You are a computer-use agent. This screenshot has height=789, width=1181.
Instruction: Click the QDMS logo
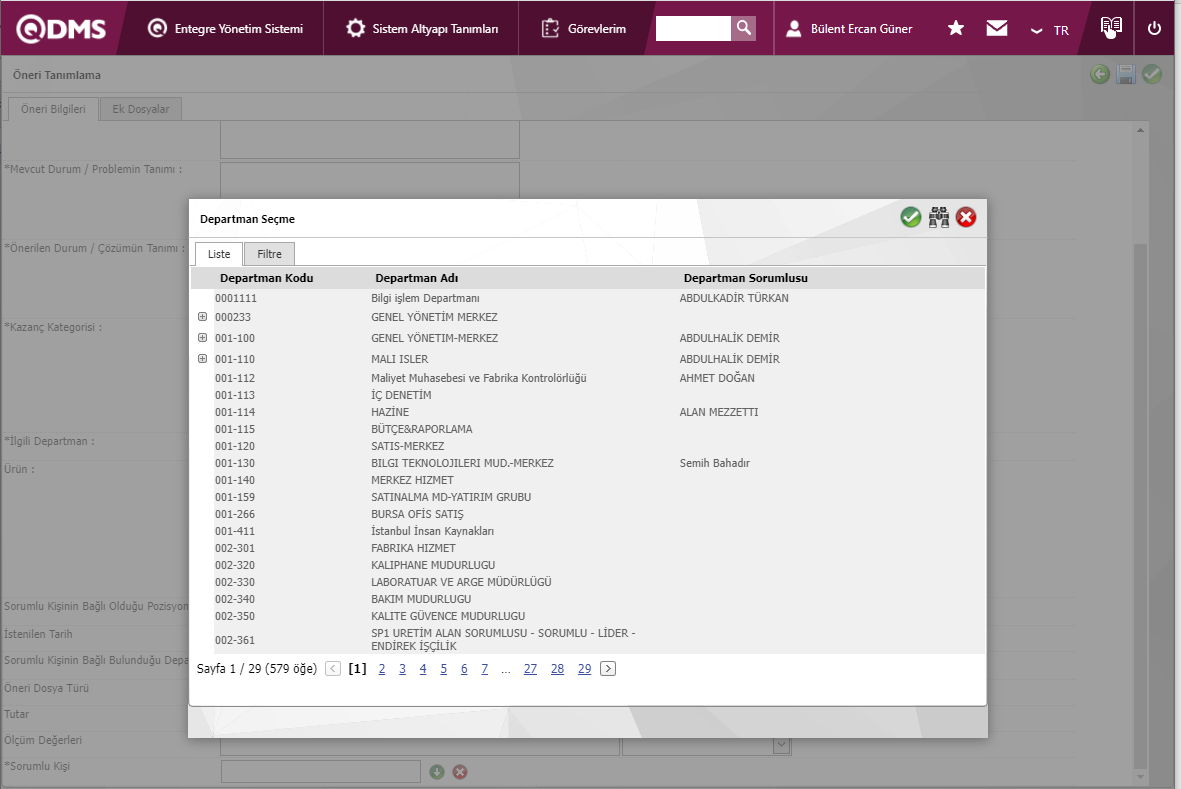click(x=60, y=28)
